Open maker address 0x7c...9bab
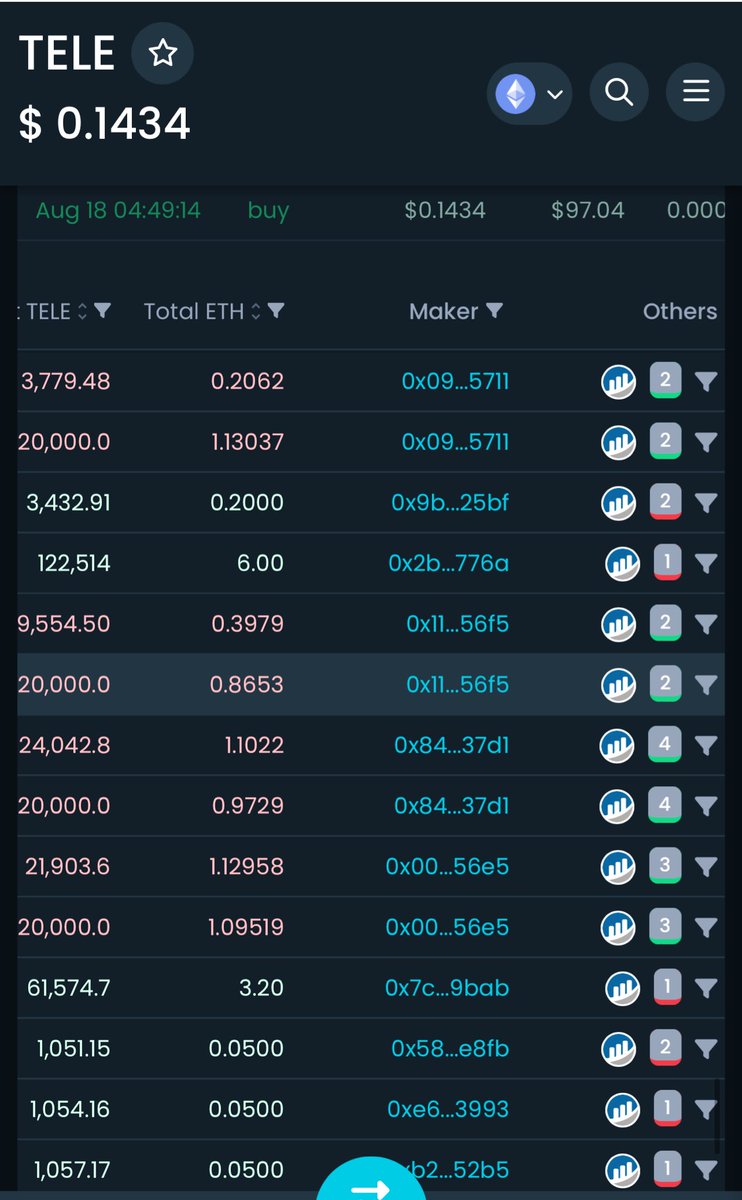Viewport: 742px width, 1200px height. click(x=447, y=988)
